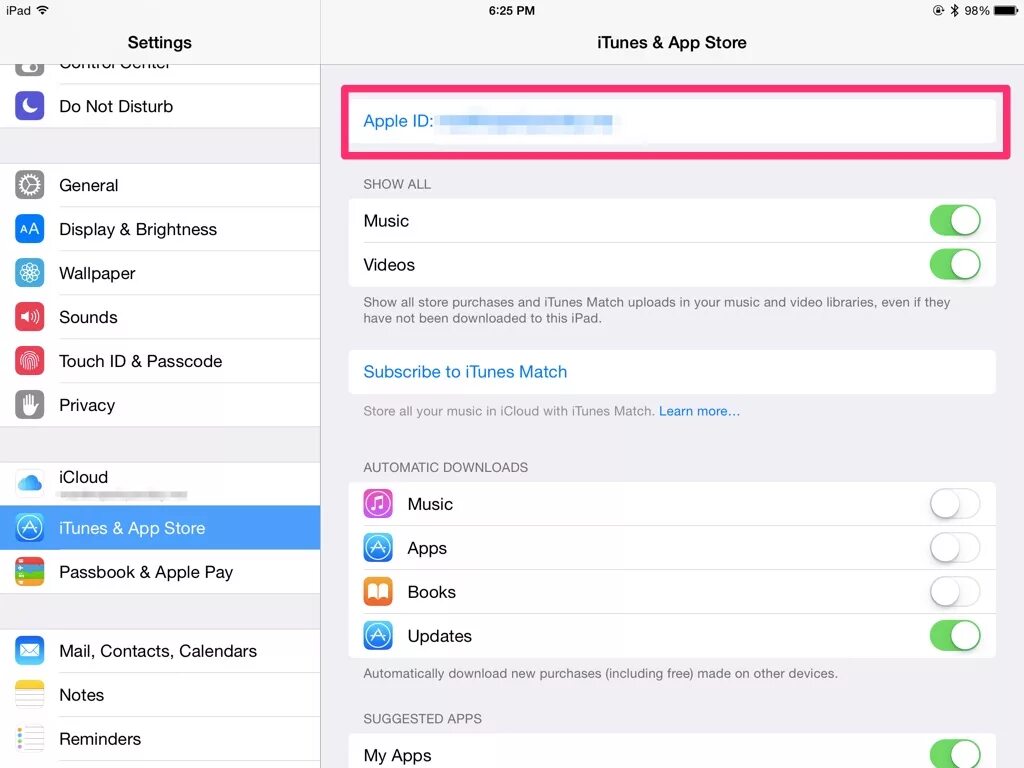Tap the rotation lock status icon
The image size is (1024, 768).
938,10
